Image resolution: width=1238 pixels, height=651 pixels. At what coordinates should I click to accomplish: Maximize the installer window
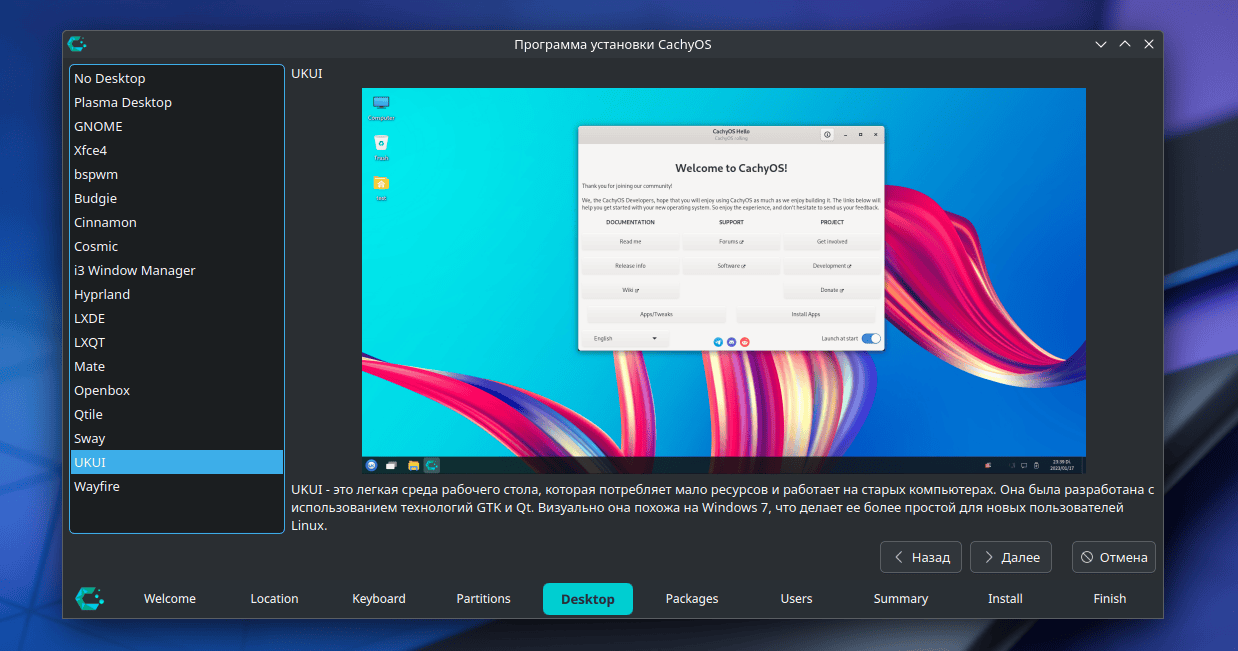(x=1125, y=44)
